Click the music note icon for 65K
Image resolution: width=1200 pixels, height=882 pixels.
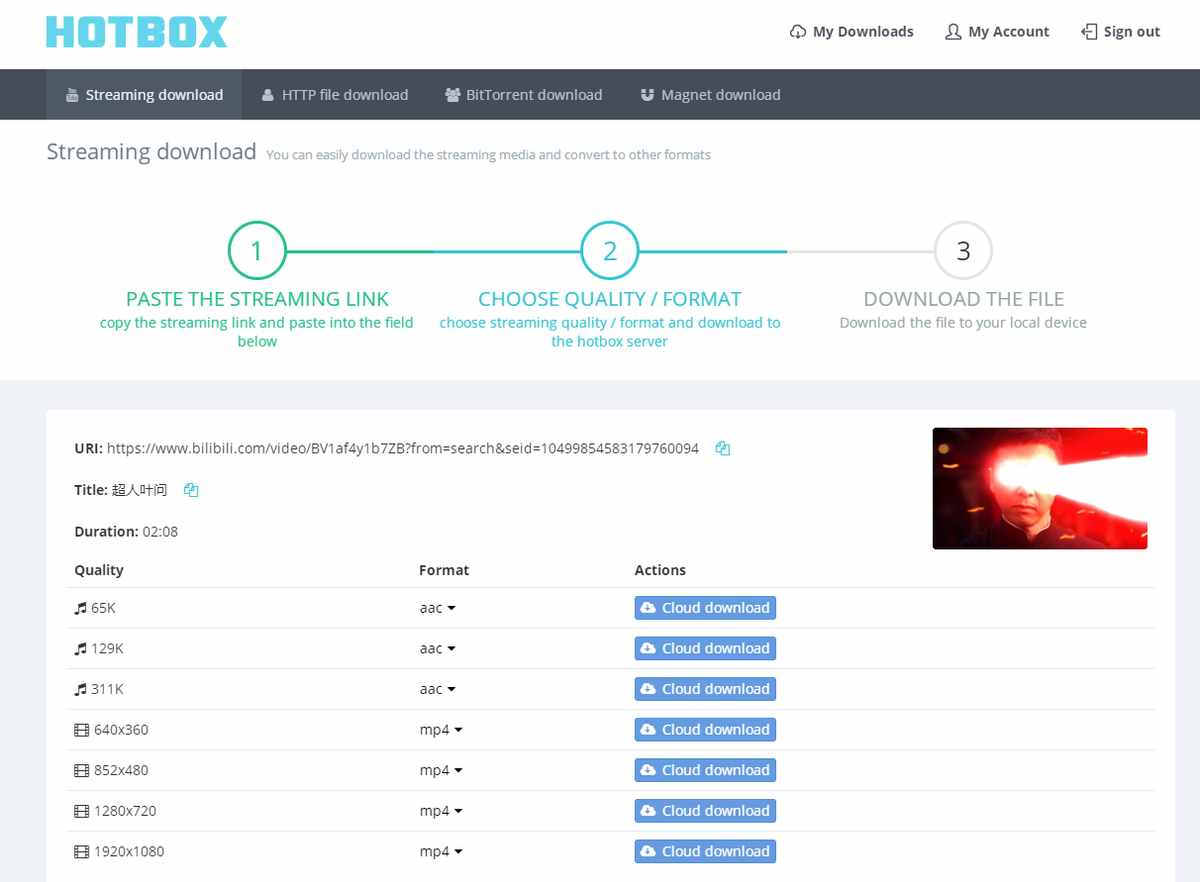[x=81, y=608]
